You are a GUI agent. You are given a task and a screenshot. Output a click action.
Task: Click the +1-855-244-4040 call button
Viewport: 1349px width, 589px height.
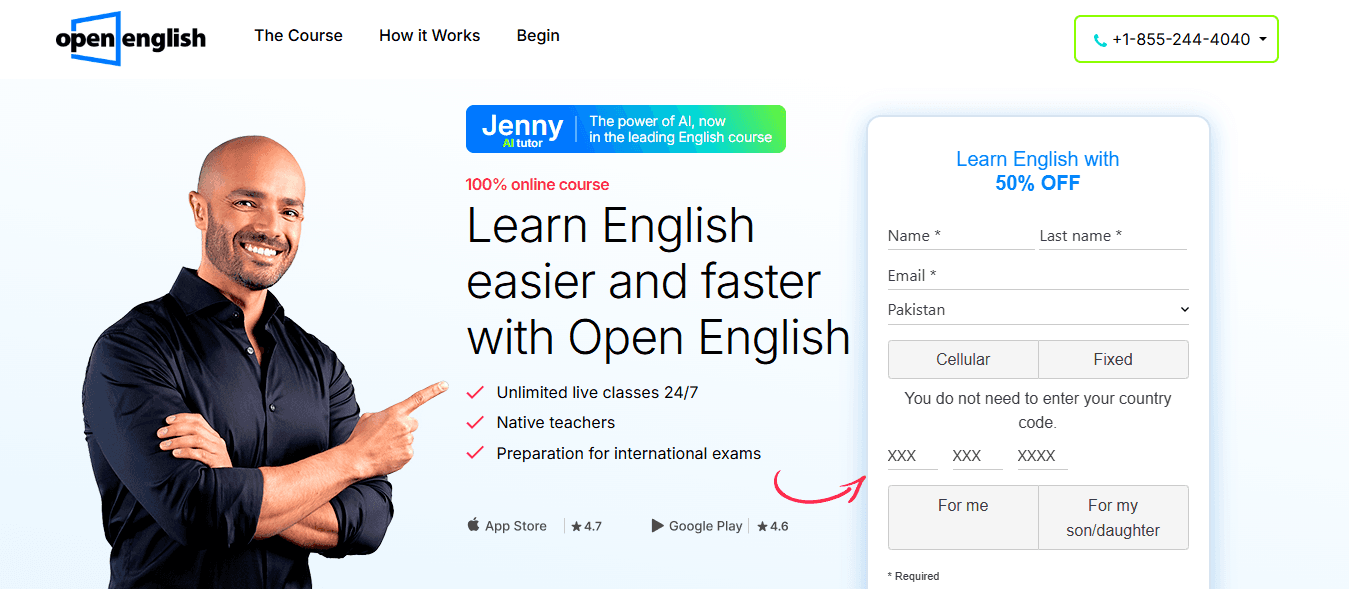[1176, 39]
